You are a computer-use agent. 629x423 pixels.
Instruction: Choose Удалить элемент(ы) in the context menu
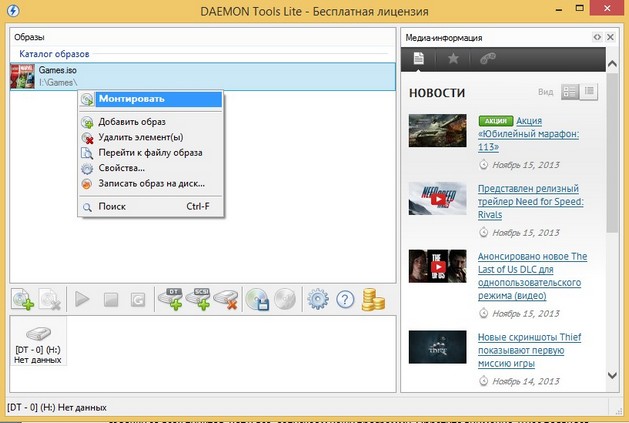click(151, 137)
